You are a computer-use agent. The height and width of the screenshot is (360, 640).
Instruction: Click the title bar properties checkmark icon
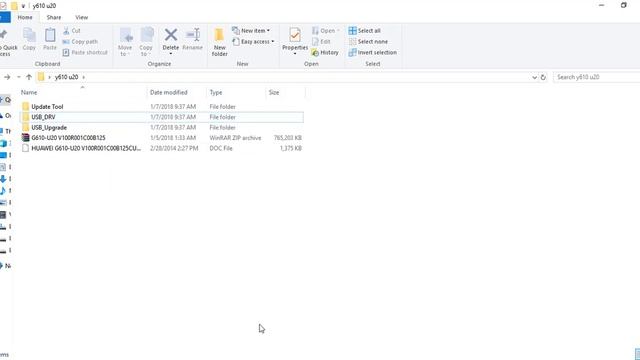[x=3, y=6]
